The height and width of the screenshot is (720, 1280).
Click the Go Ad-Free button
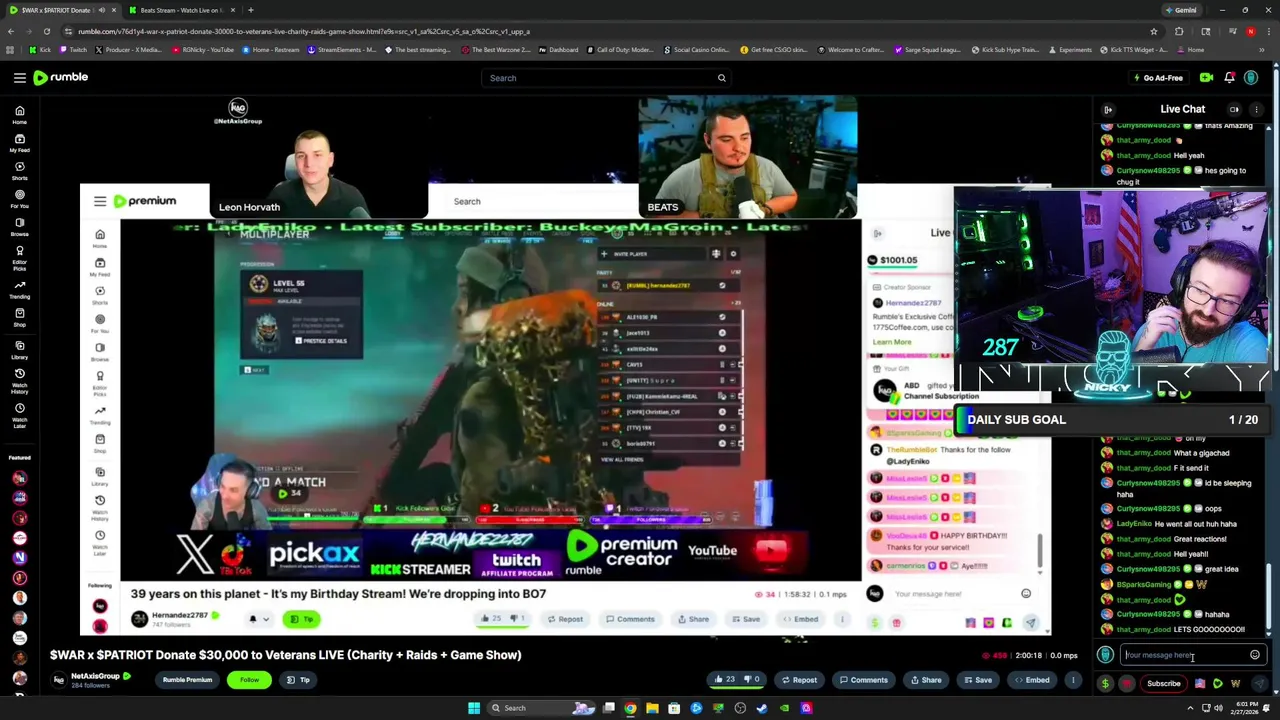(x=1158, y=78)
